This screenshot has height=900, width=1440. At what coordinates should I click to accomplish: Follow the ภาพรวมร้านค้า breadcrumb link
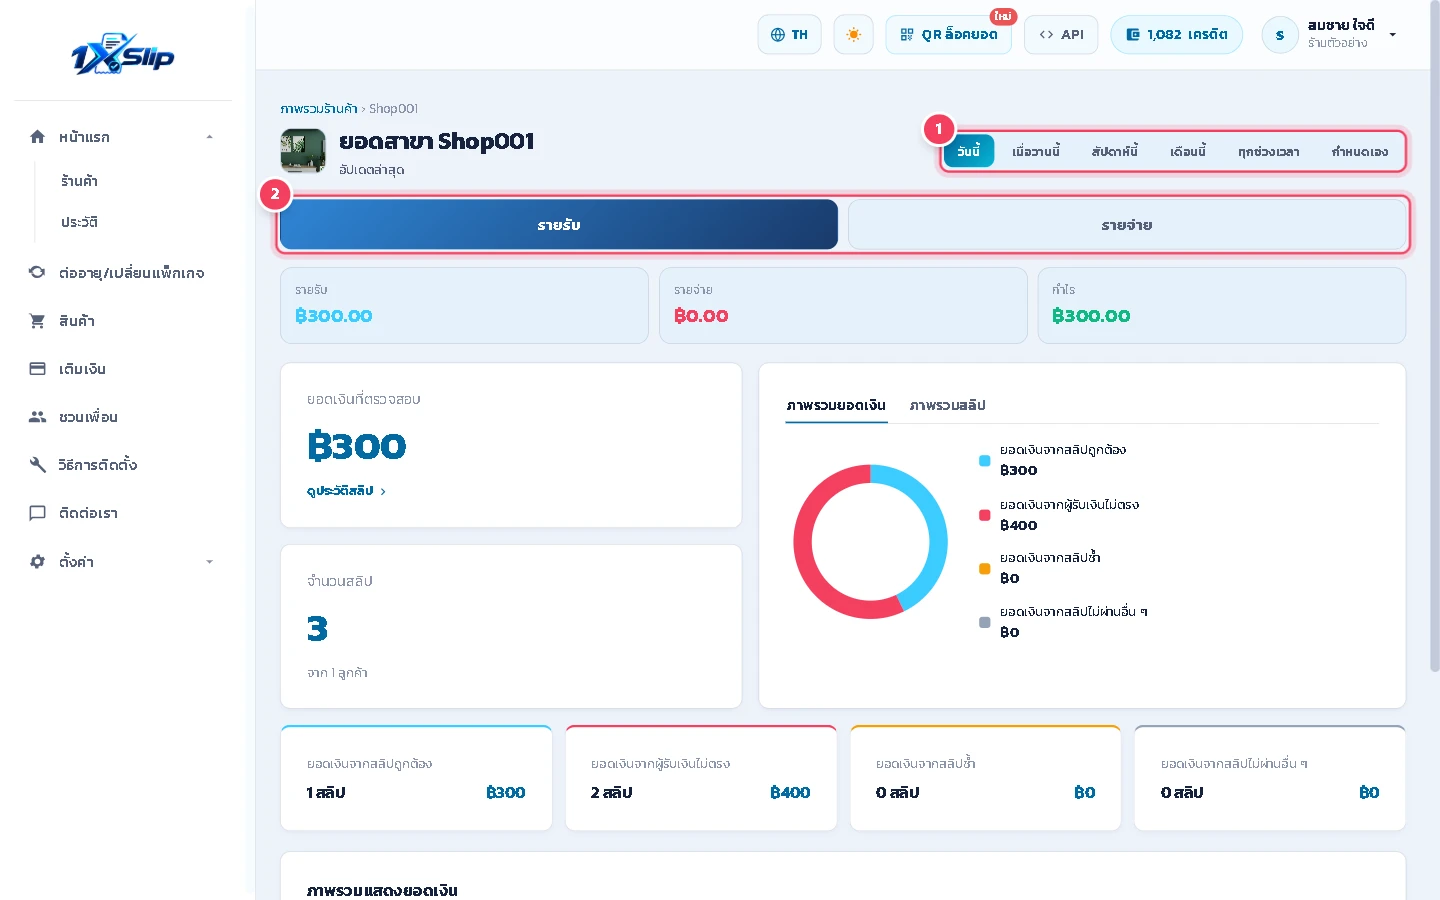click(x=319, y=108)
